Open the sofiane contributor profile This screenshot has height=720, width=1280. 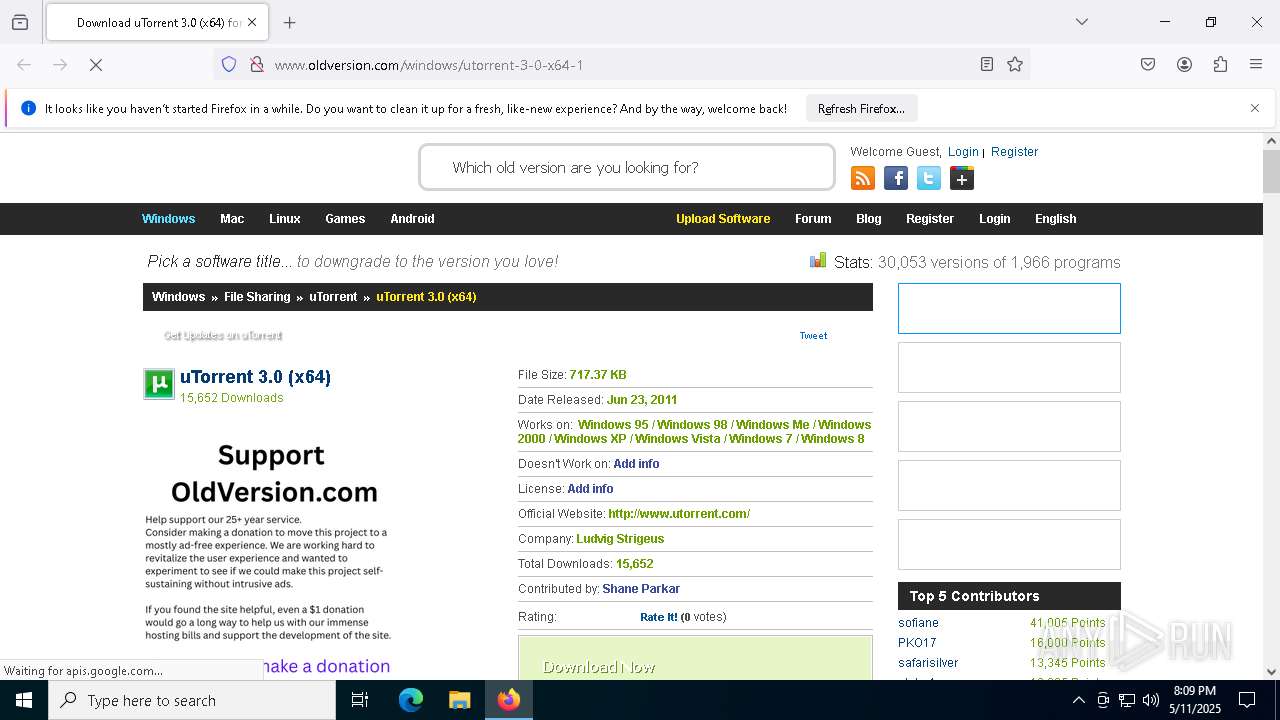918,623
